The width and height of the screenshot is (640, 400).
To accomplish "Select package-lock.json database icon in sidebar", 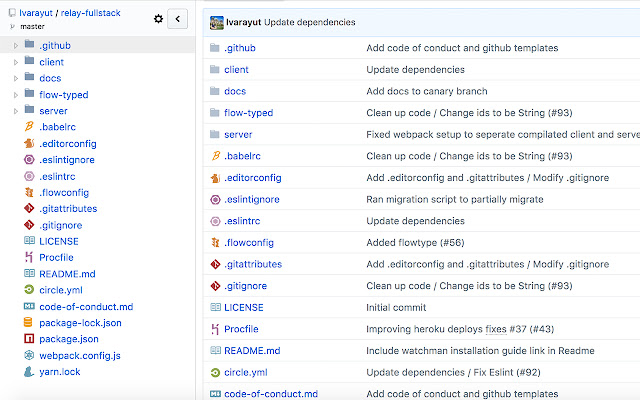I will pyautogui.click(x=28, y=322).
